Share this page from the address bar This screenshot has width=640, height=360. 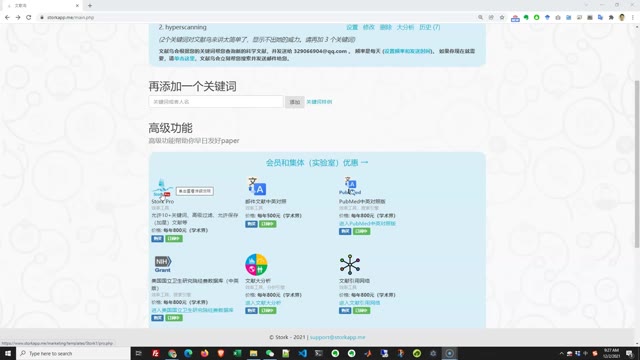click(491, 17)
